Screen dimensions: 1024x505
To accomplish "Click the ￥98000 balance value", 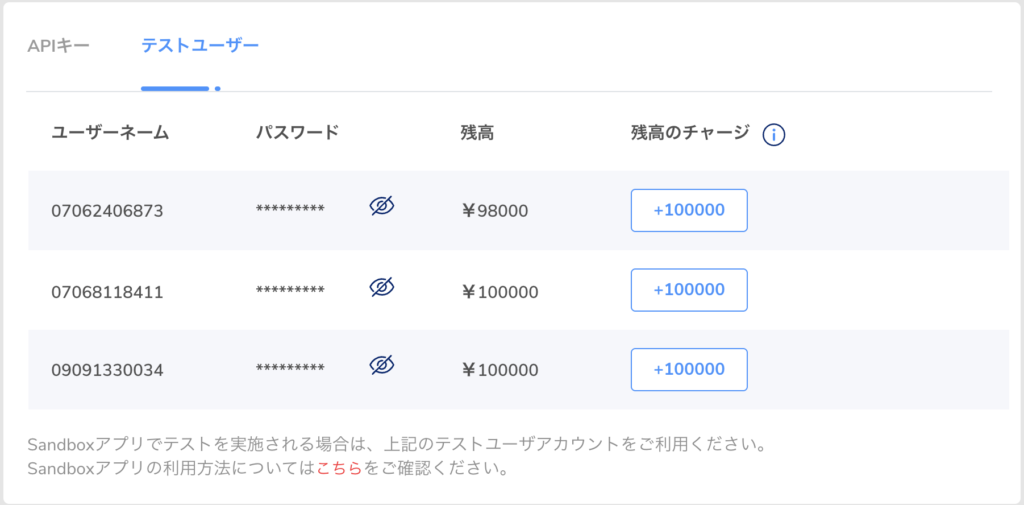I will 495,211.
